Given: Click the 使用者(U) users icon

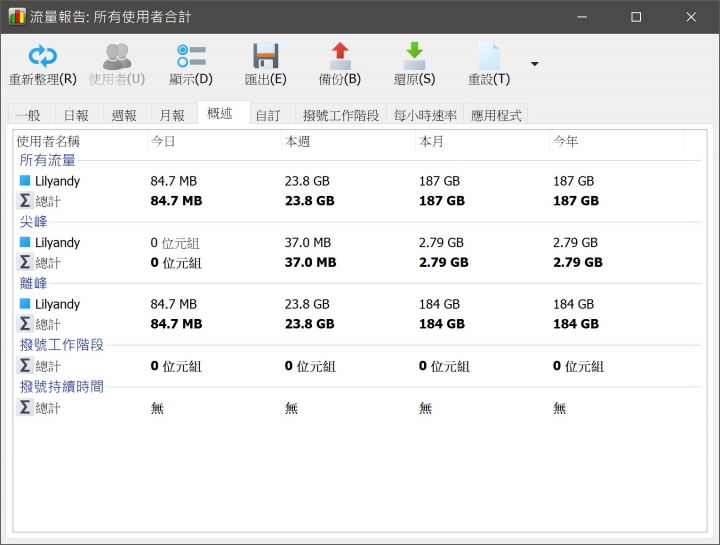Looking at the screenshot, I should click(x=117, y=56).
